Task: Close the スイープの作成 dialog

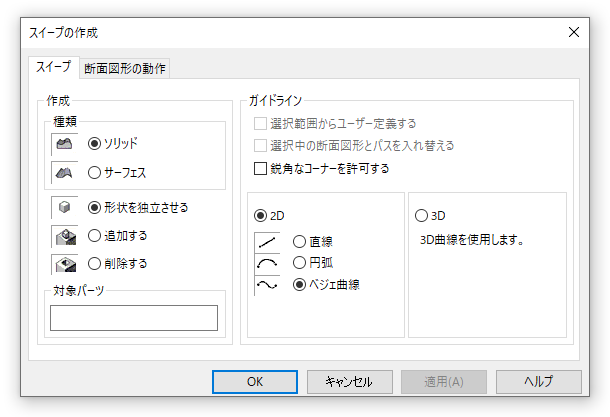Action: click(x=574, y=32)
